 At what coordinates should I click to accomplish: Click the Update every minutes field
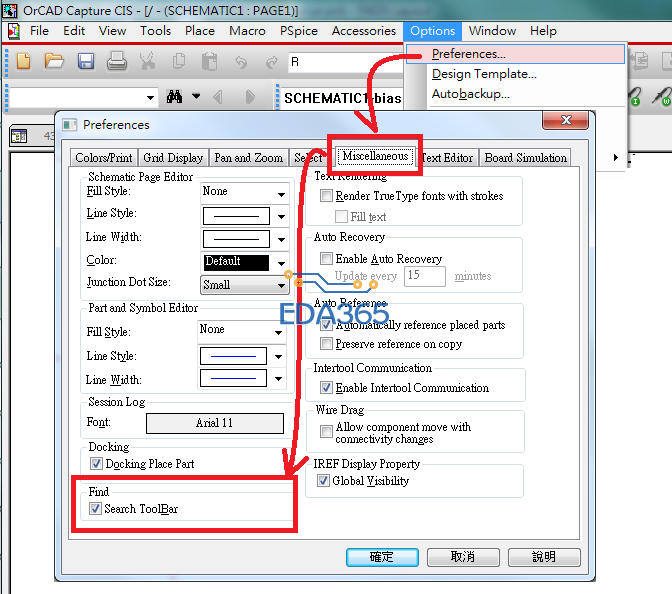click(x=424, y=276)
